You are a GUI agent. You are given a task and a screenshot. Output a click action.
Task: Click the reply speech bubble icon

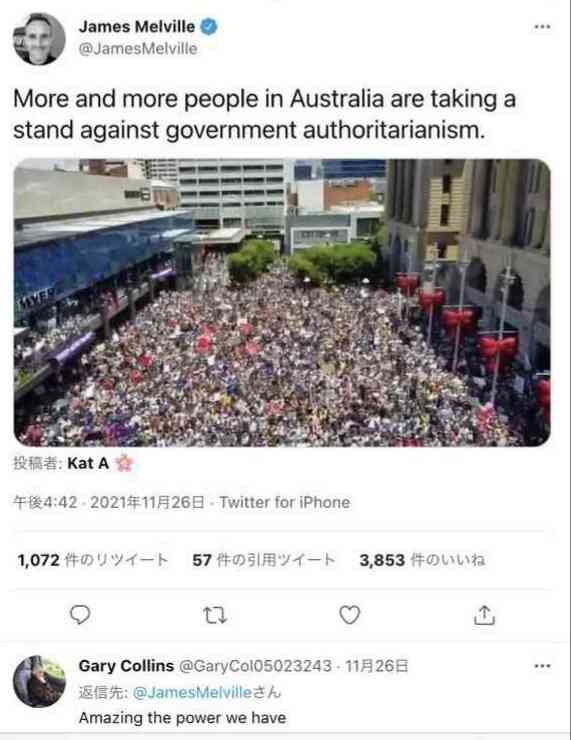point(80,614)
